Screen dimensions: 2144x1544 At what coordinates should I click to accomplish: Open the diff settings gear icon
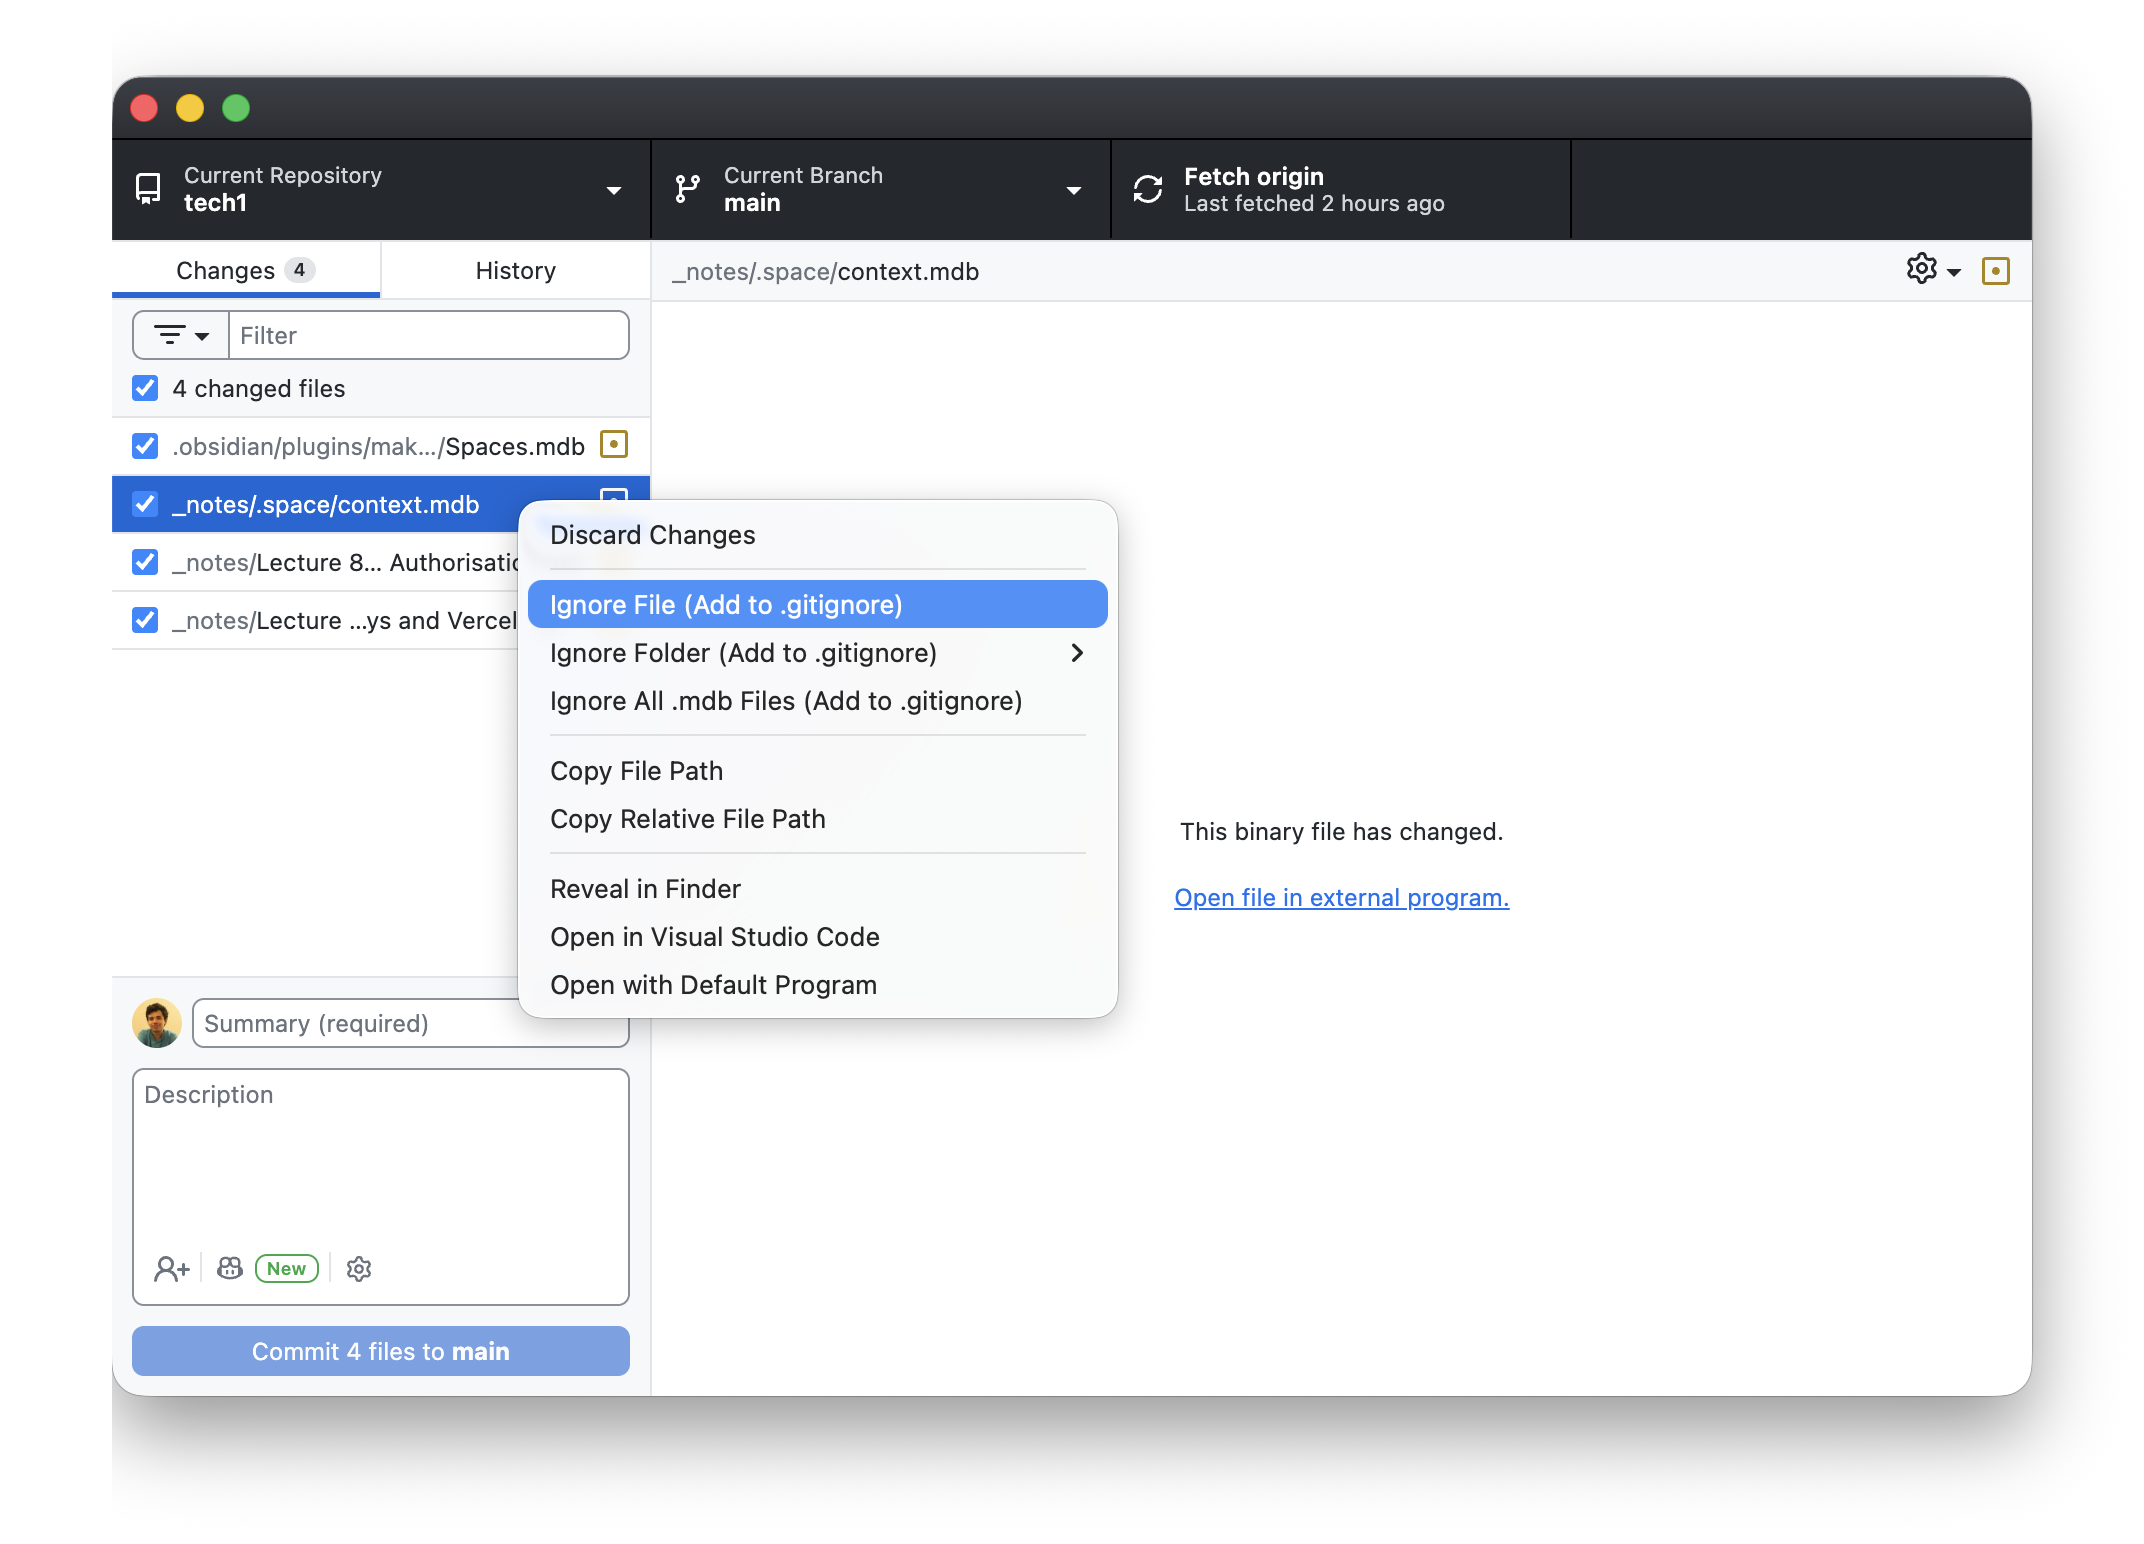pyautogui.click(x=1921, y=269)
